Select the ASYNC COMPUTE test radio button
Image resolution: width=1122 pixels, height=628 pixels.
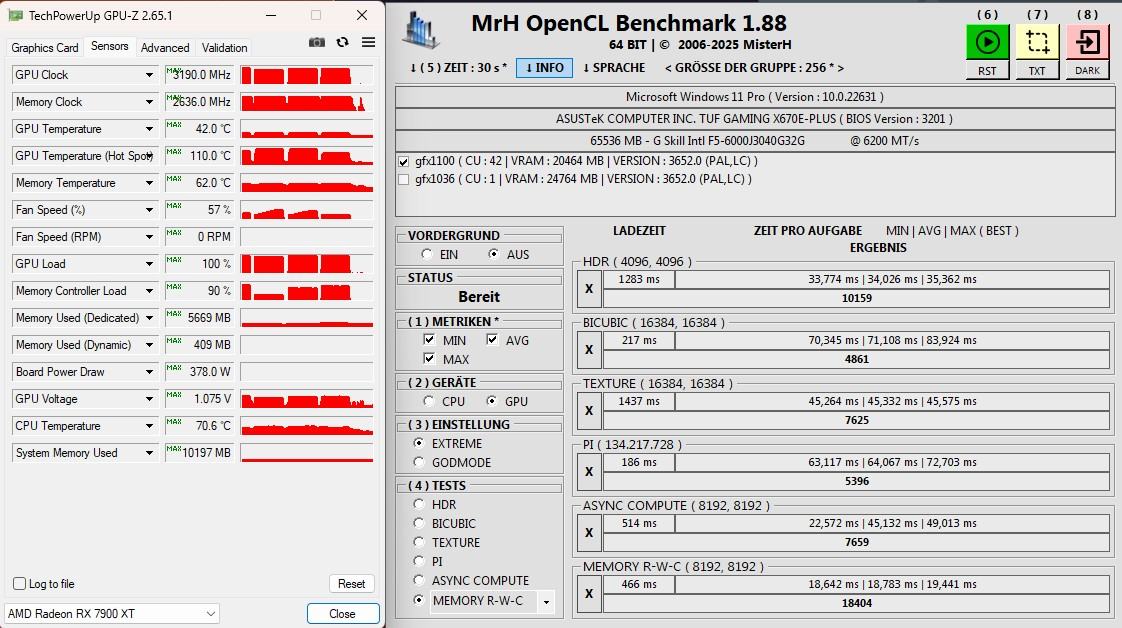(x=419, y=580)
